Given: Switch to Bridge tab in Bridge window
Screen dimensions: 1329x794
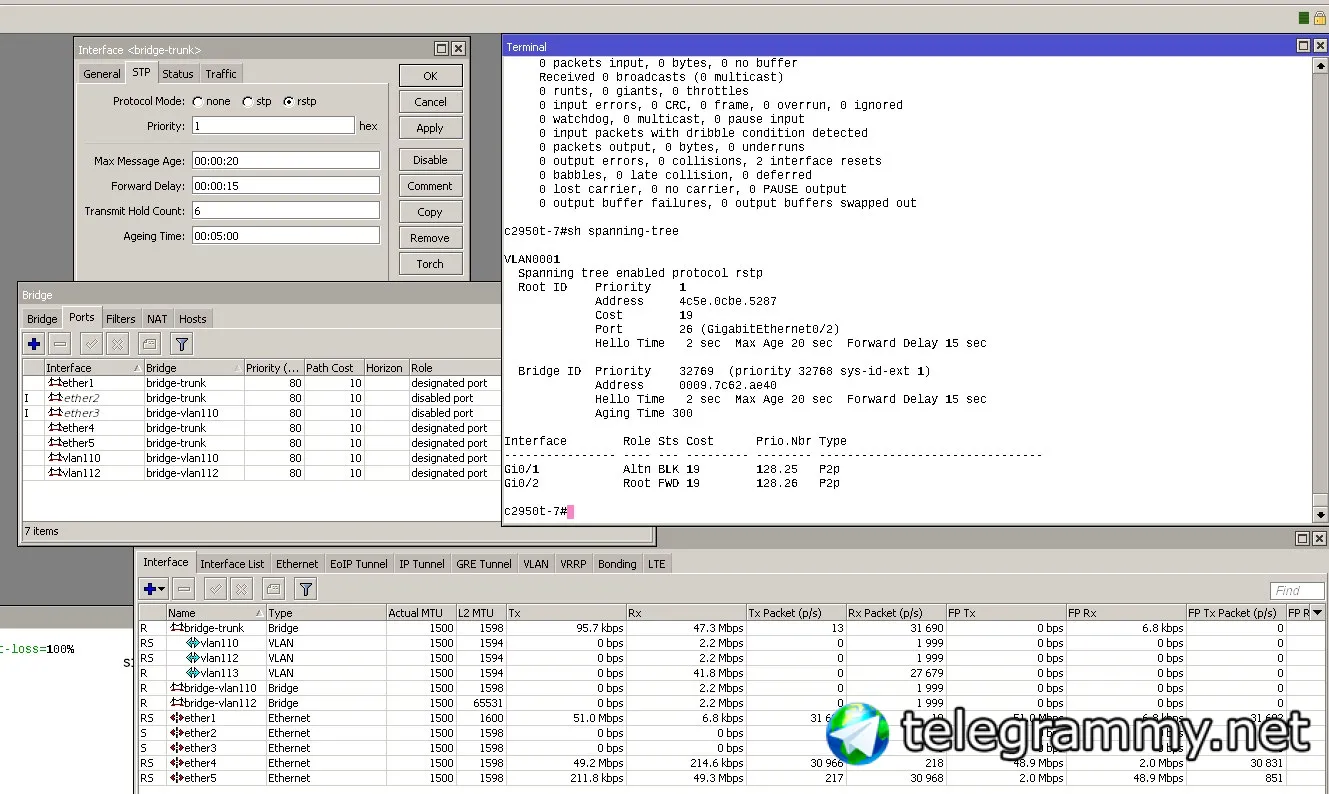Looking at the screenshot, I should click(x=42, y=319).
